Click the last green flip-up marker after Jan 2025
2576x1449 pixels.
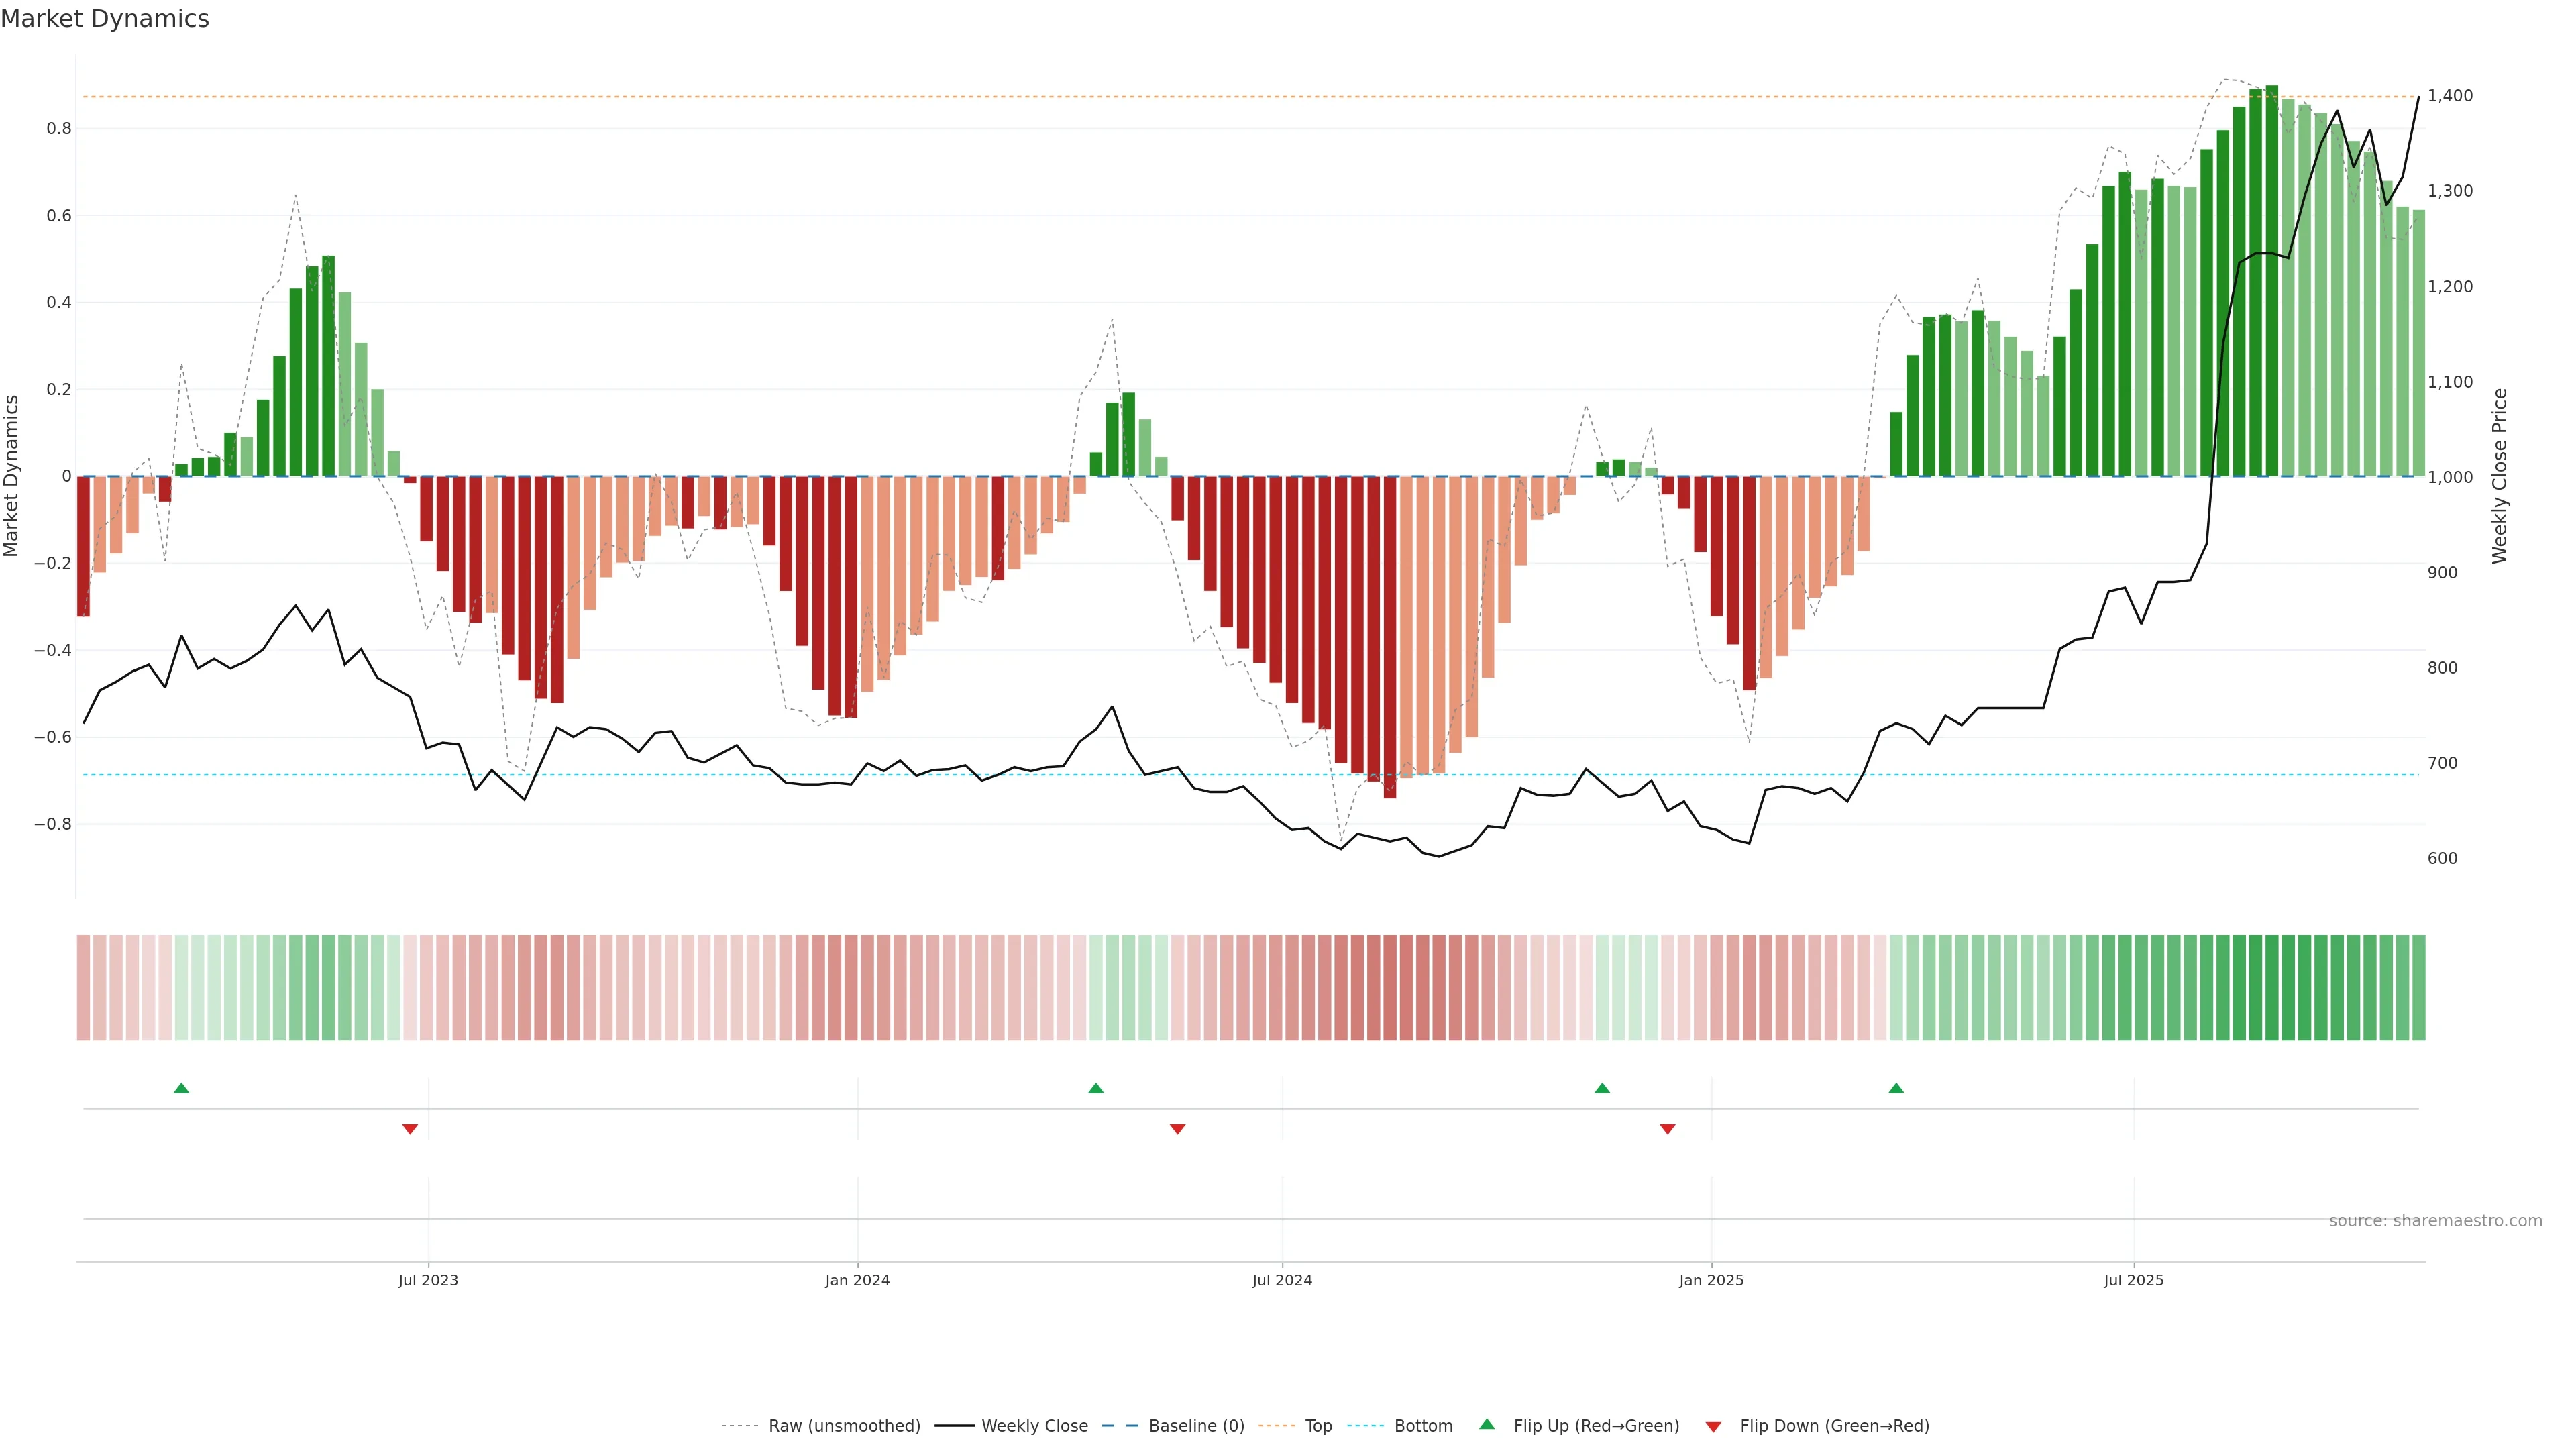(1896, 1088)
